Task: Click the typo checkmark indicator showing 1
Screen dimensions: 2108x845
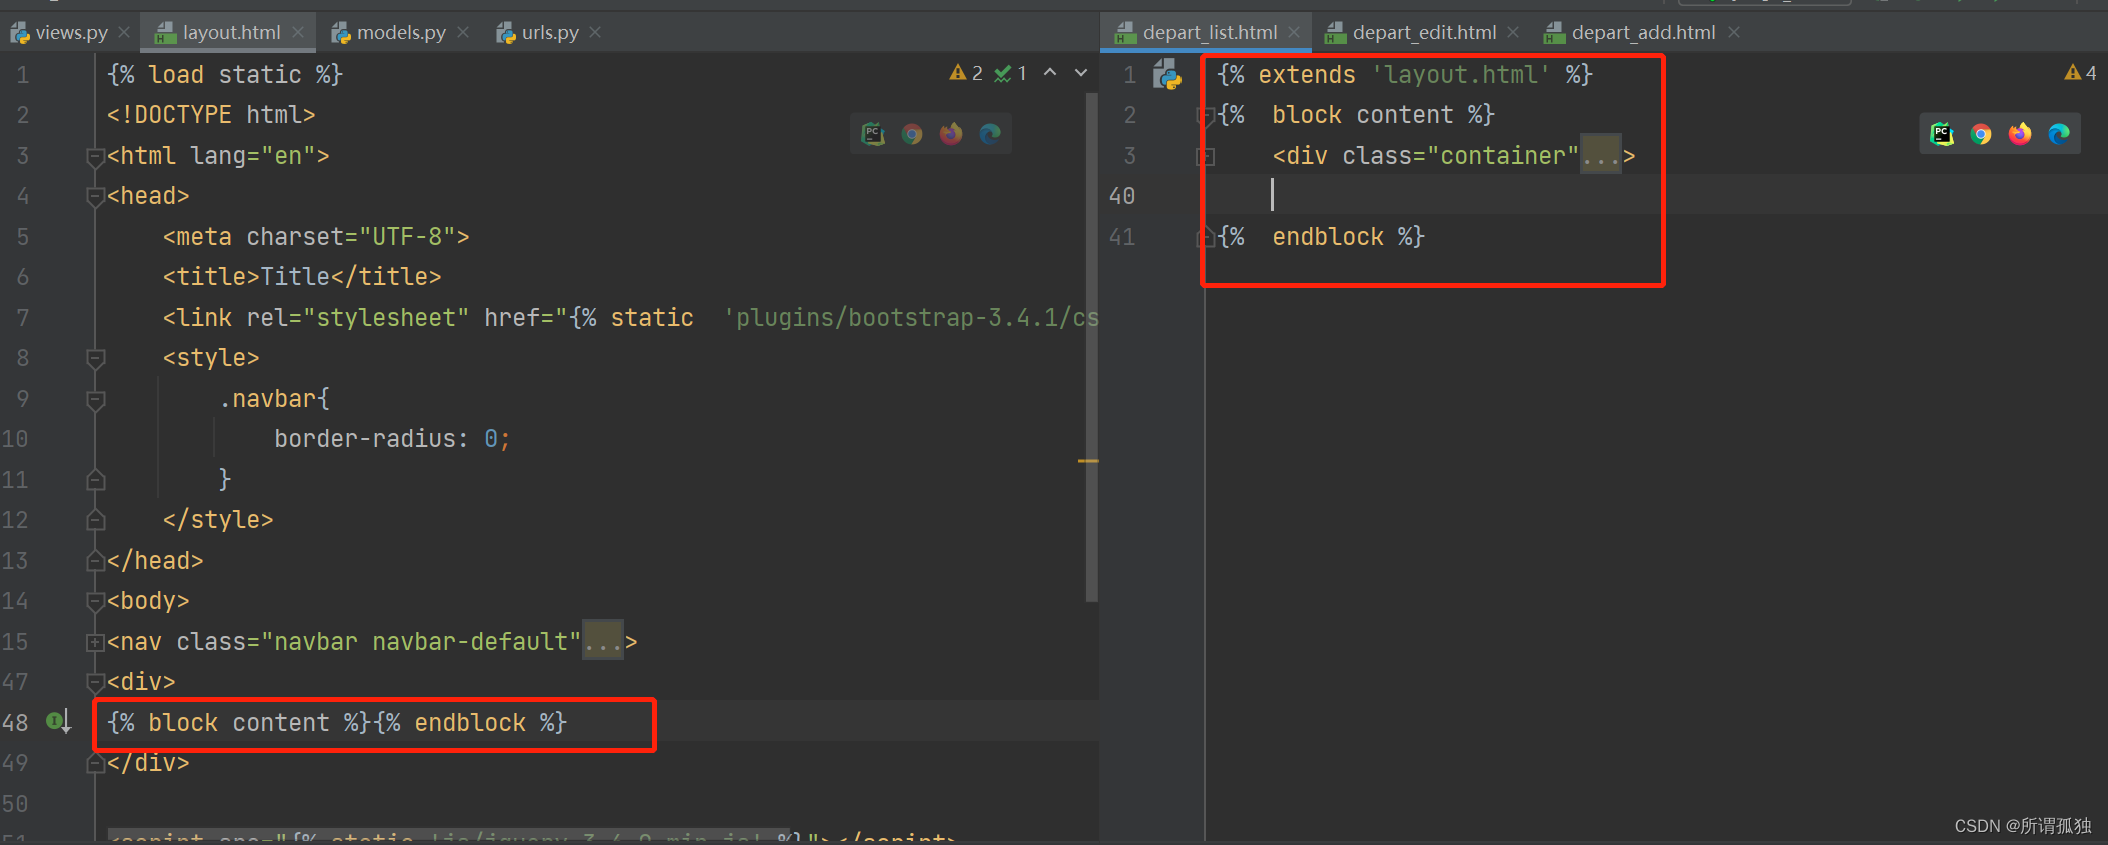Action: 1011,73
